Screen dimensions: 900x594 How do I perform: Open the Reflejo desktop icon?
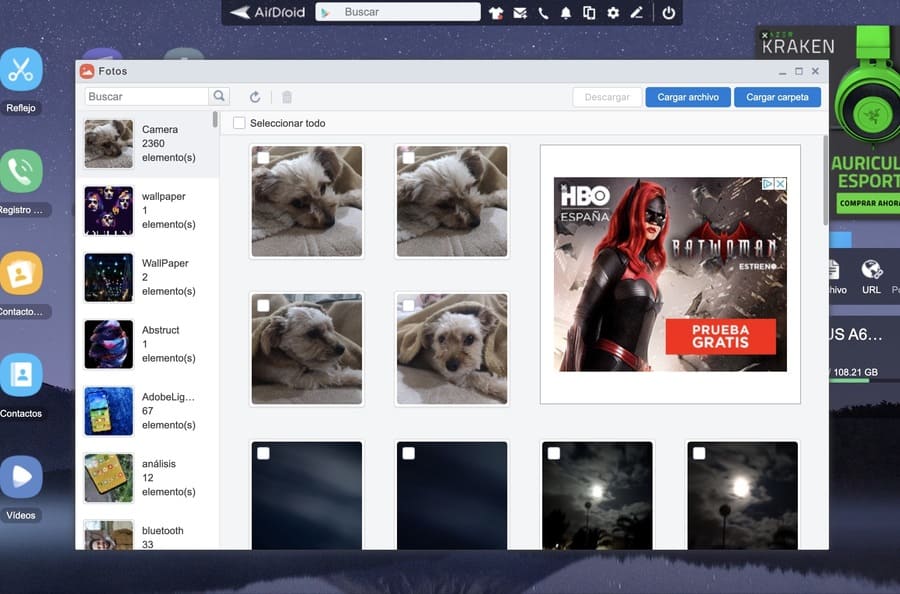[x=21, y=70]
